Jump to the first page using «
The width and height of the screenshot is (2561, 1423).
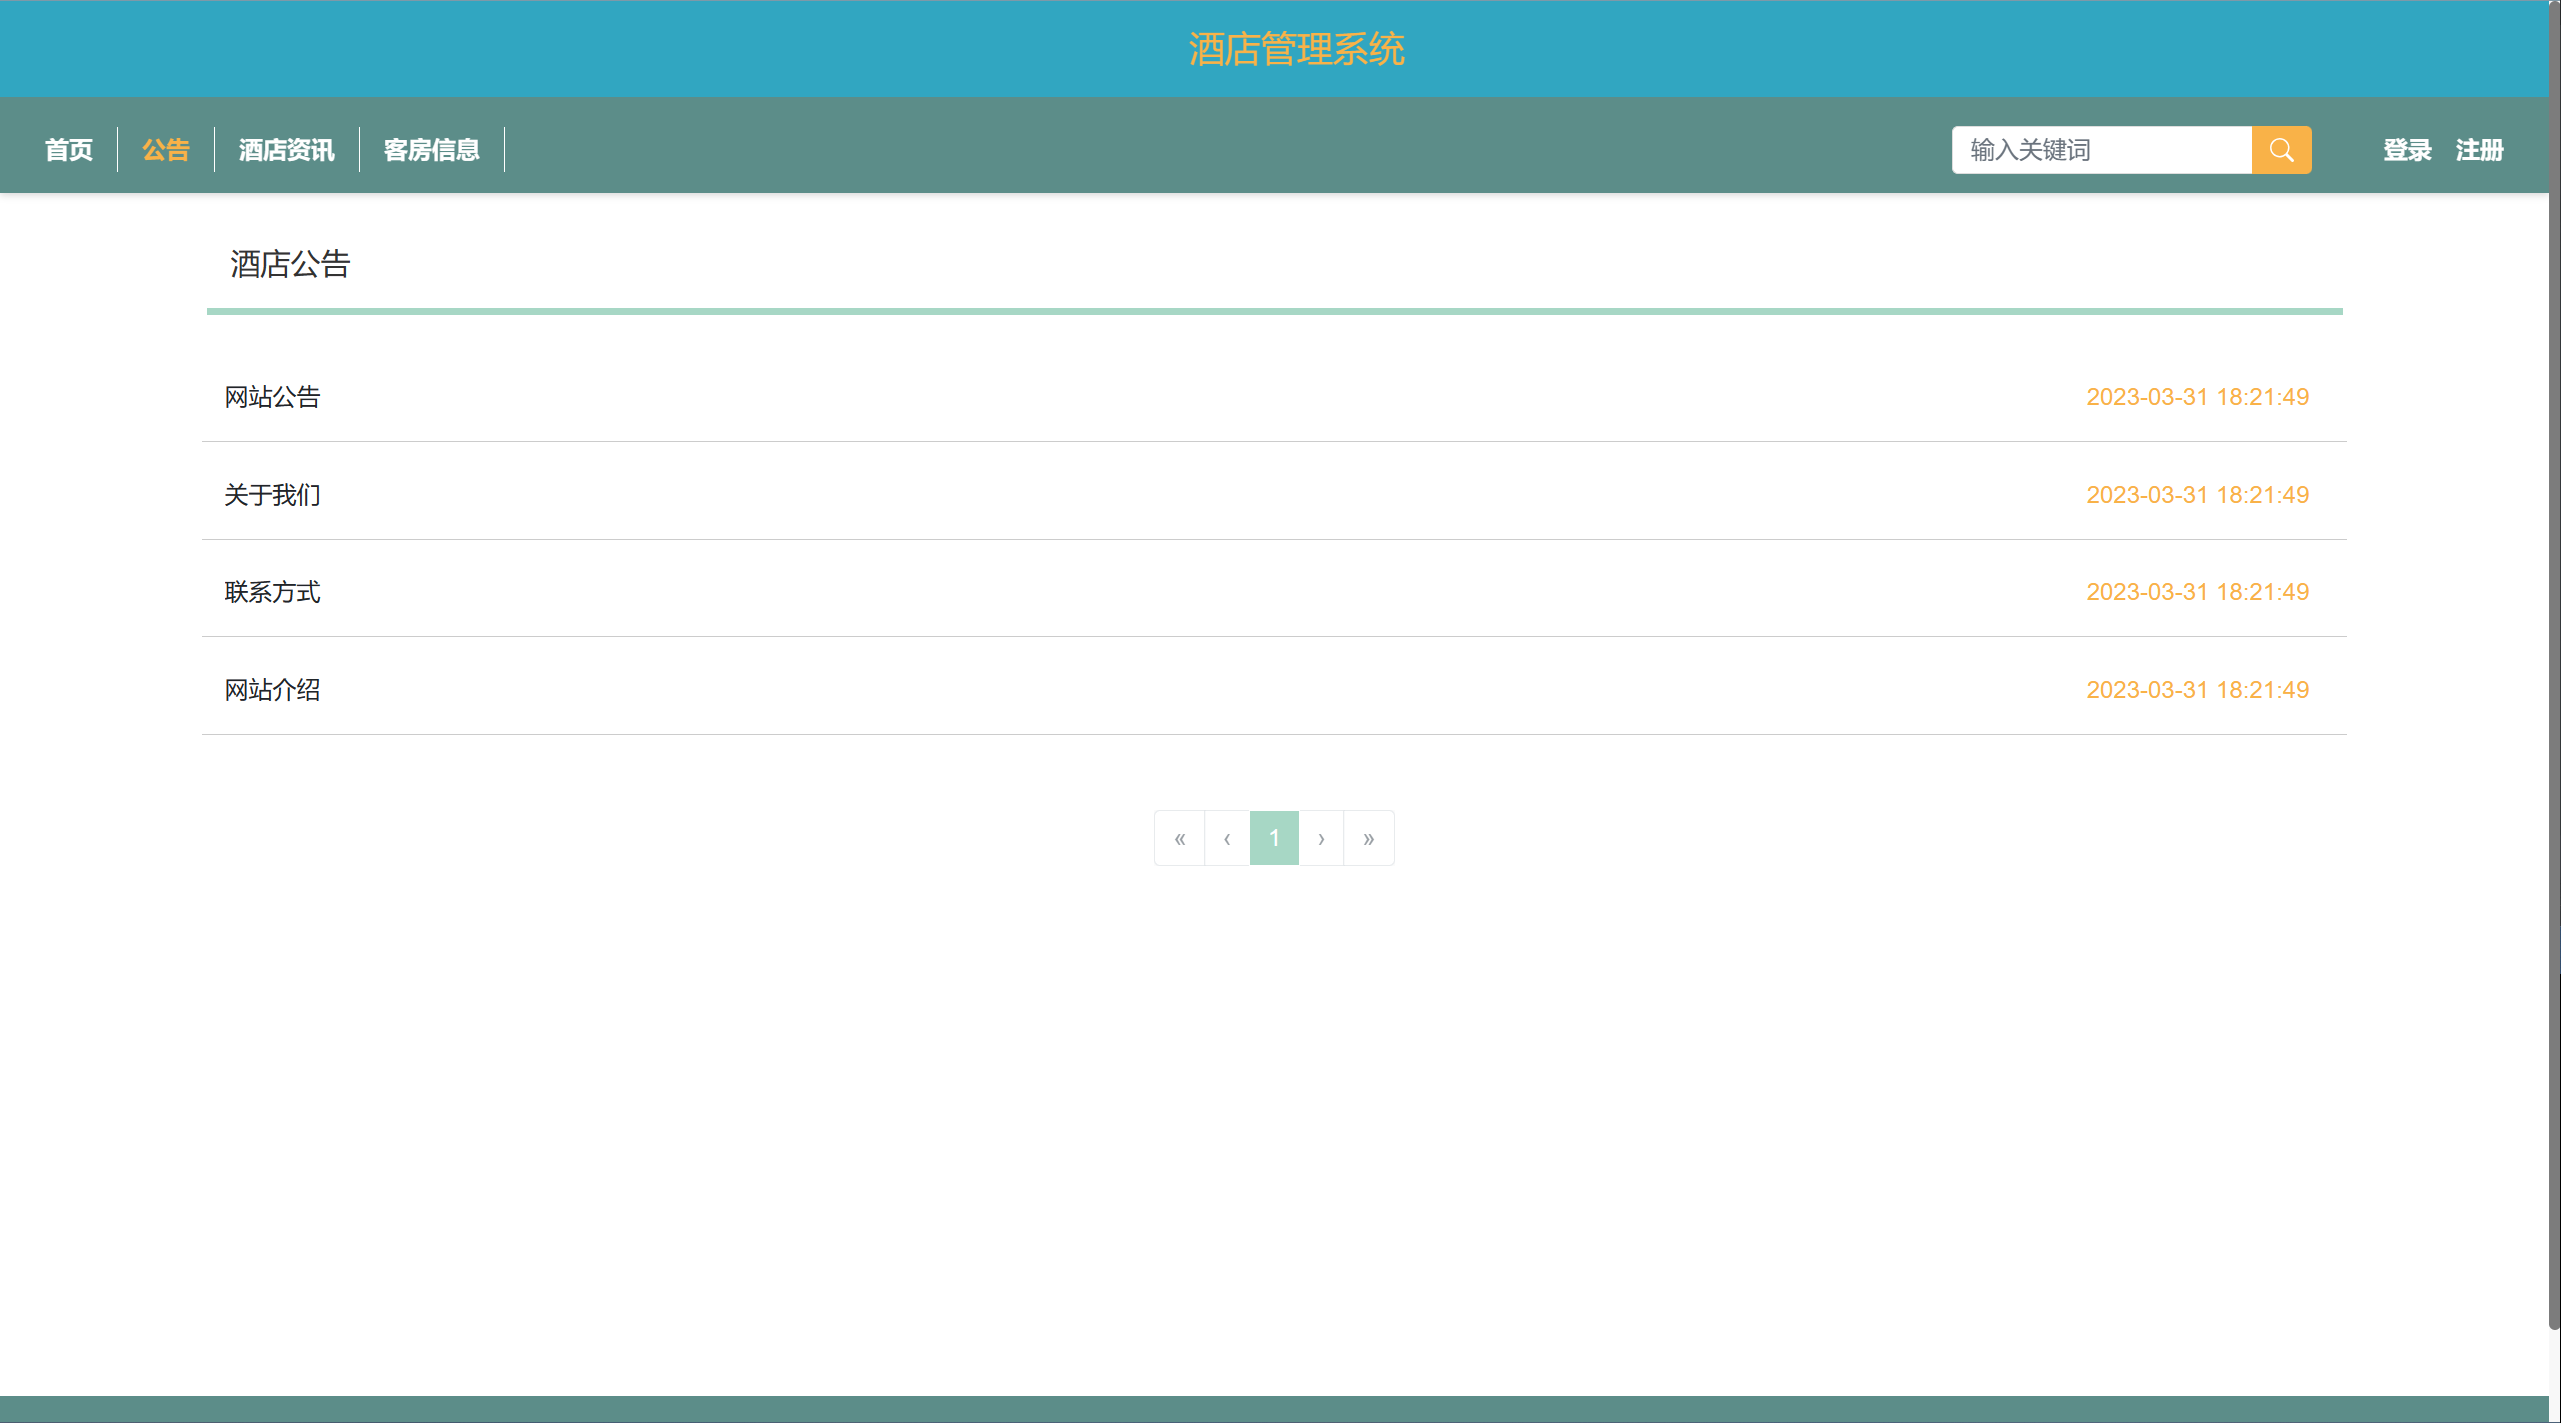[1180, 838]
